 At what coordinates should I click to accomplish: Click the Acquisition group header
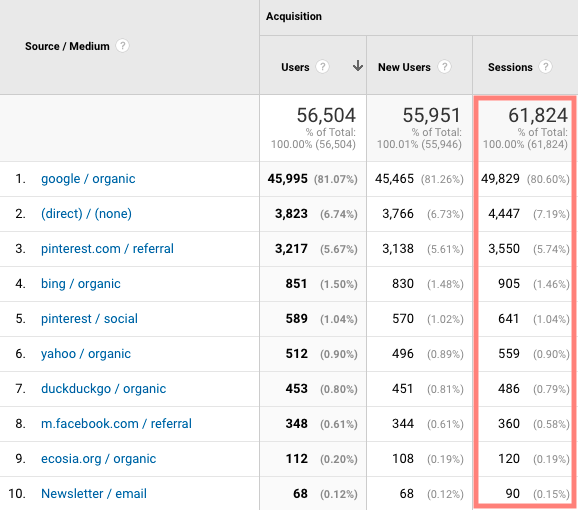coord(294,17)
